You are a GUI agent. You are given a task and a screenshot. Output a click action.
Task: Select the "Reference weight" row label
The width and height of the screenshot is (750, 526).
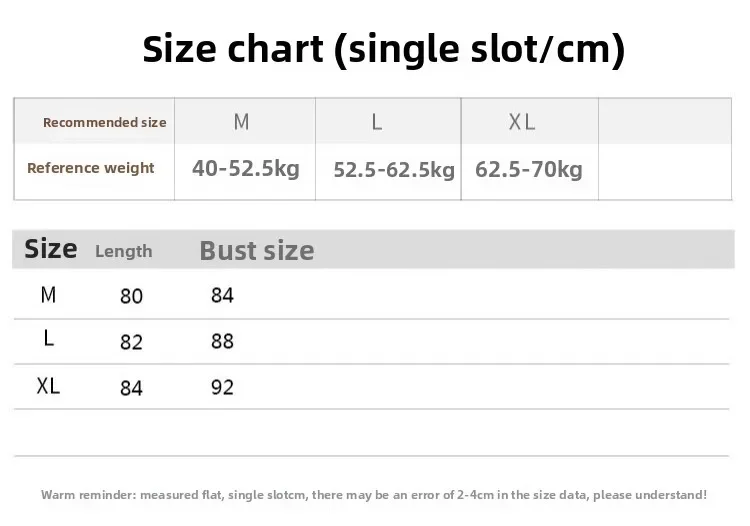coord(91,168)
